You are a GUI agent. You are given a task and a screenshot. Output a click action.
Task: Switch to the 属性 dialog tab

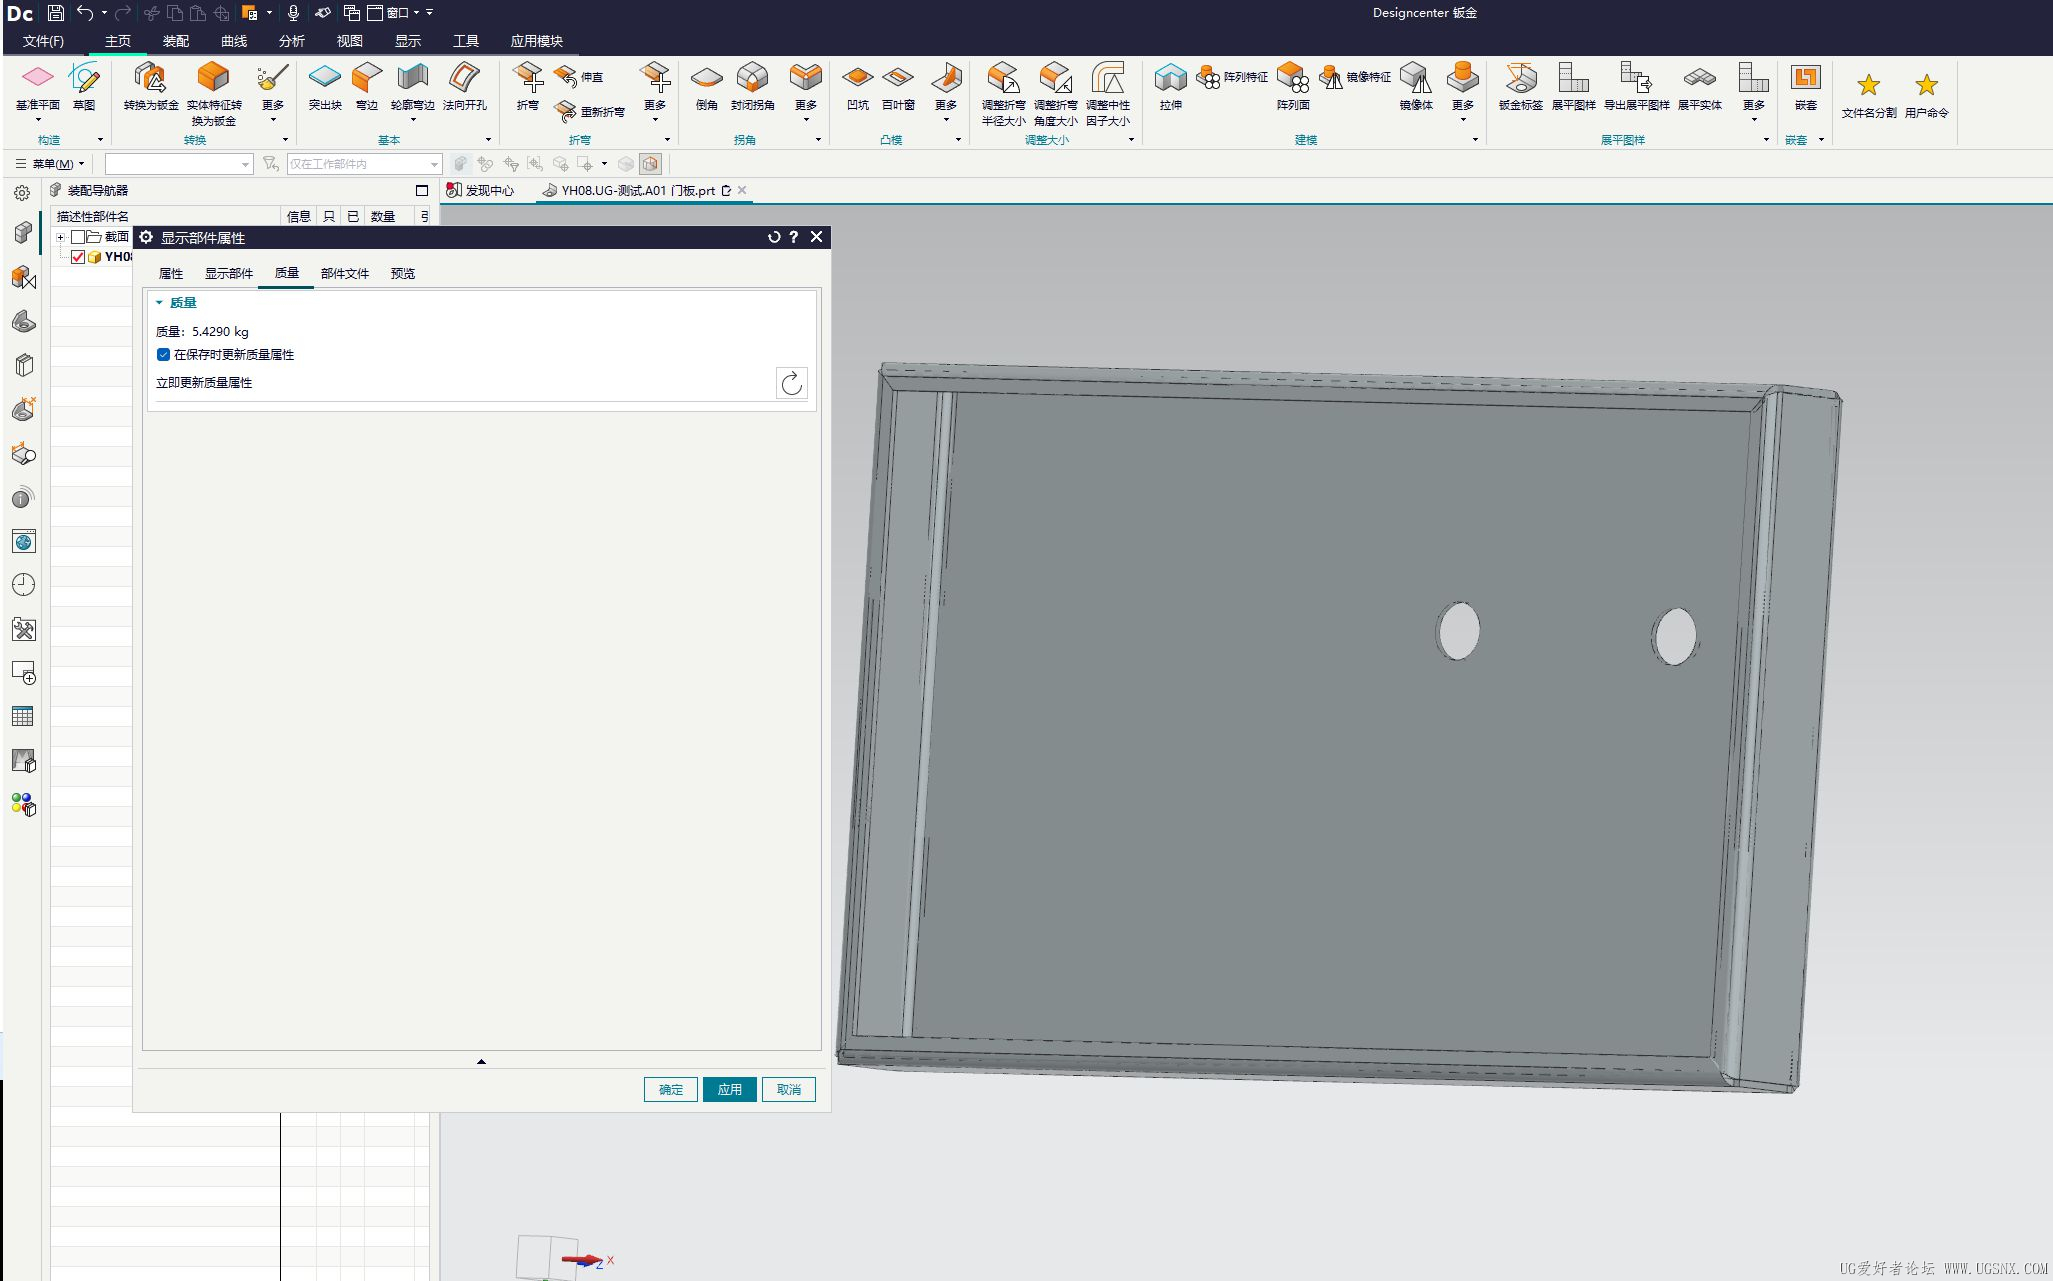point(171,273)
